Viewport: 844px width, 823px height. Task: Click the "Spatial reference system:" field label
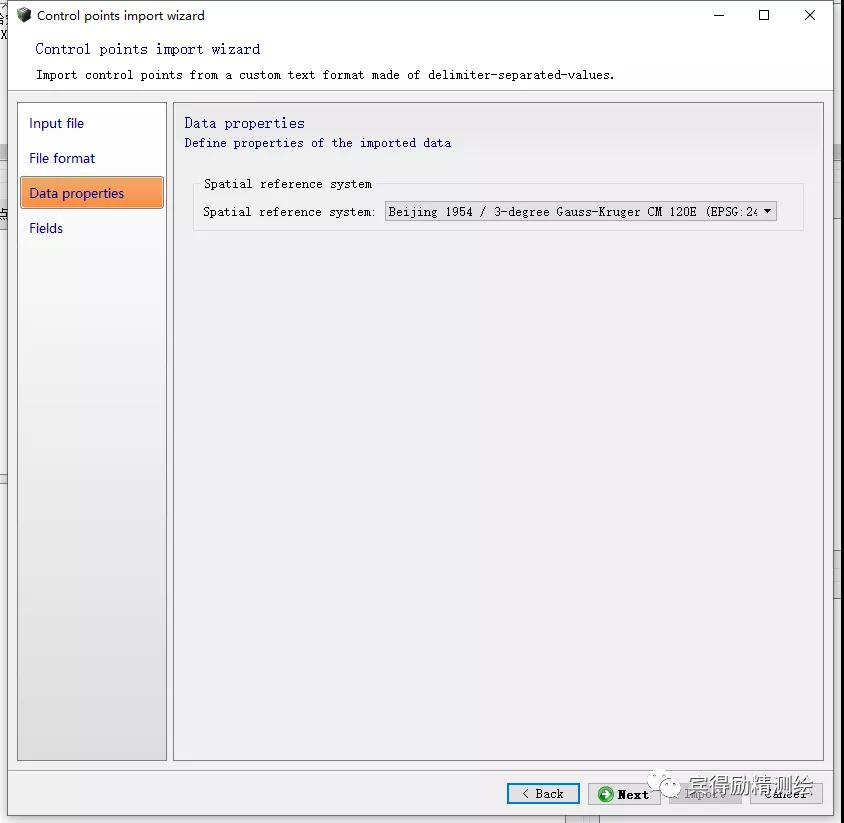(x=289, y=212)
